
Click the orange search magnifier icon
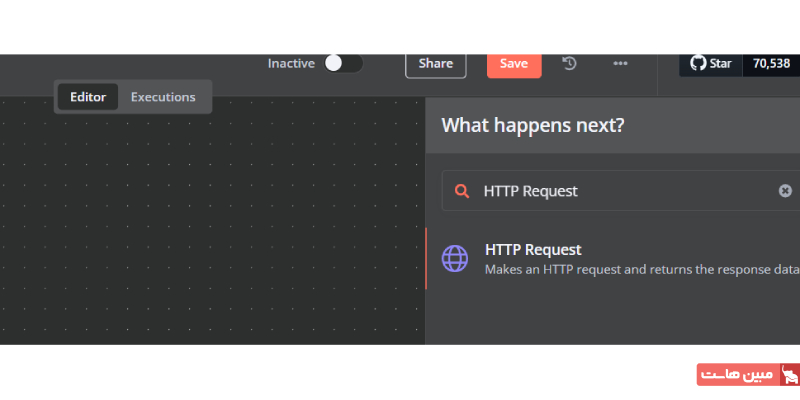462,191
